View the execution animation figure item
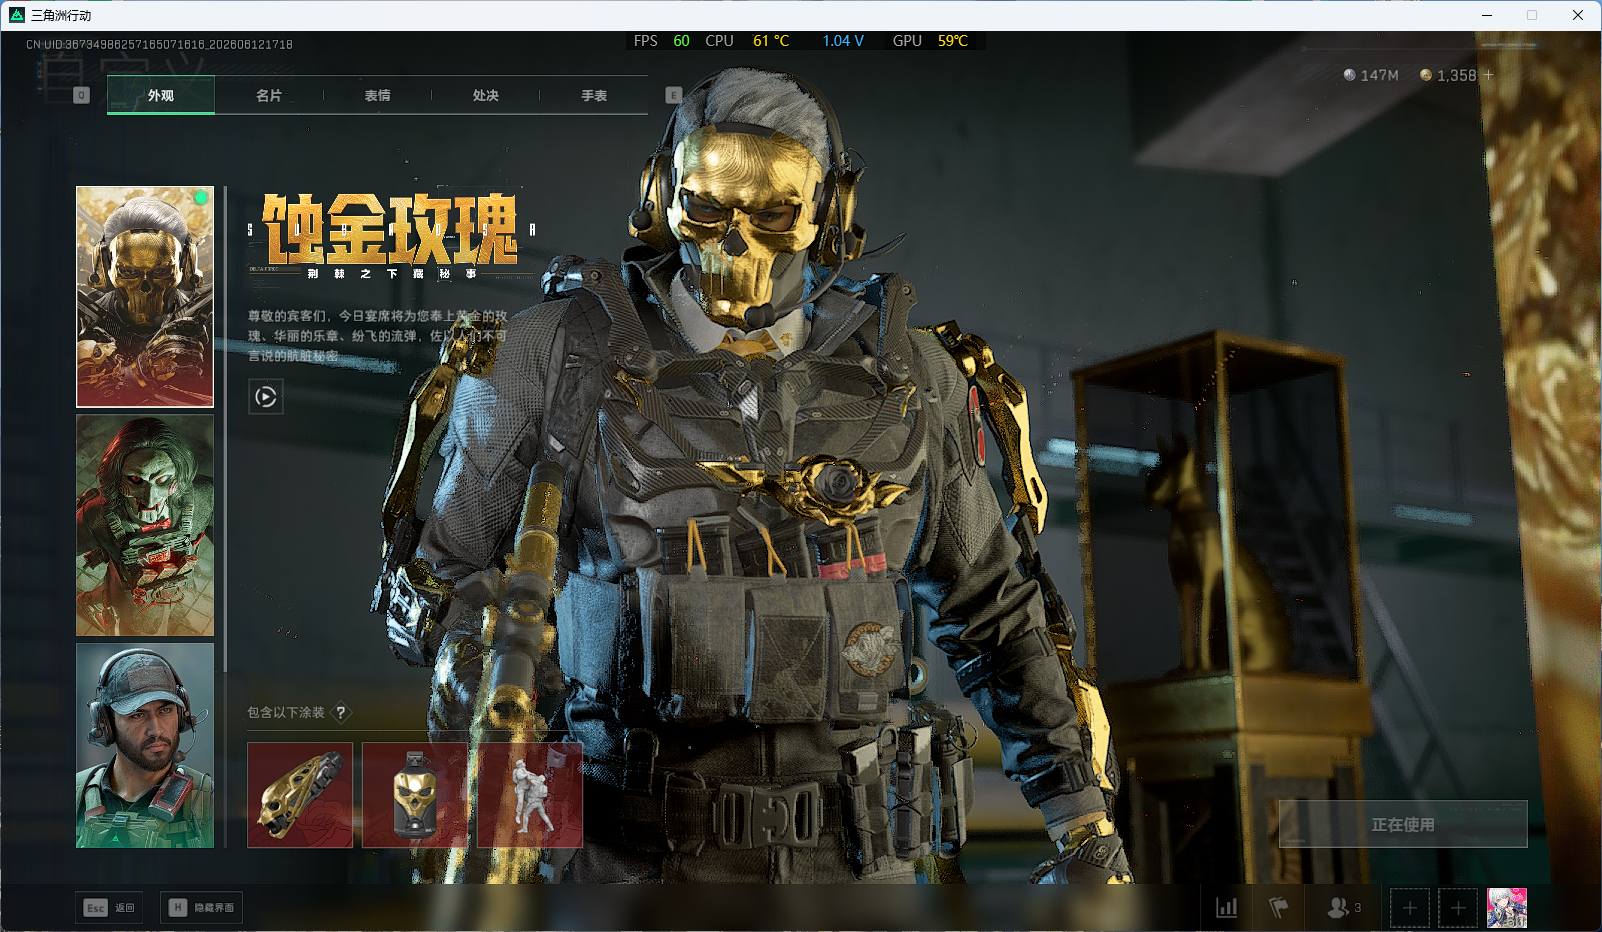Image resolution: width=1602 pixels, height=932 pixels. tap(530, 795)
